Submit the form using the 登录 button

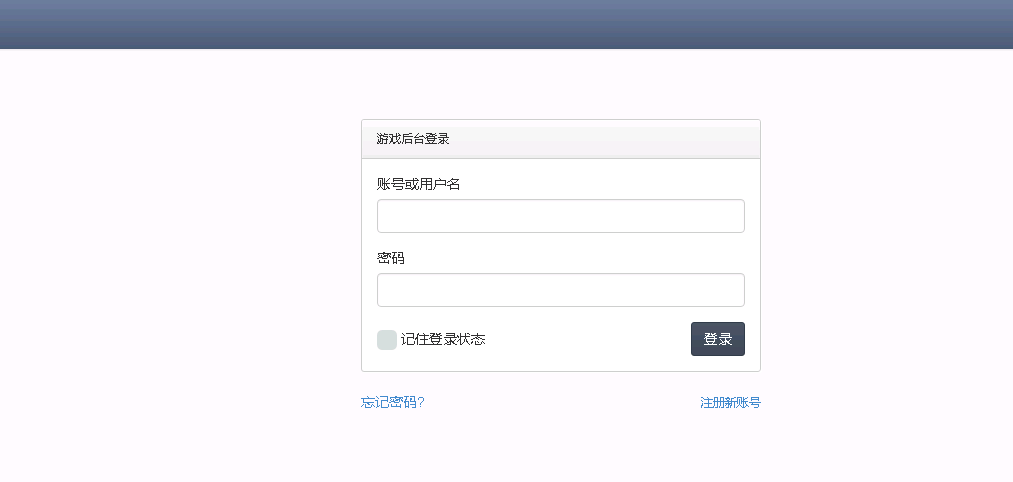click(x=718, y=339)
